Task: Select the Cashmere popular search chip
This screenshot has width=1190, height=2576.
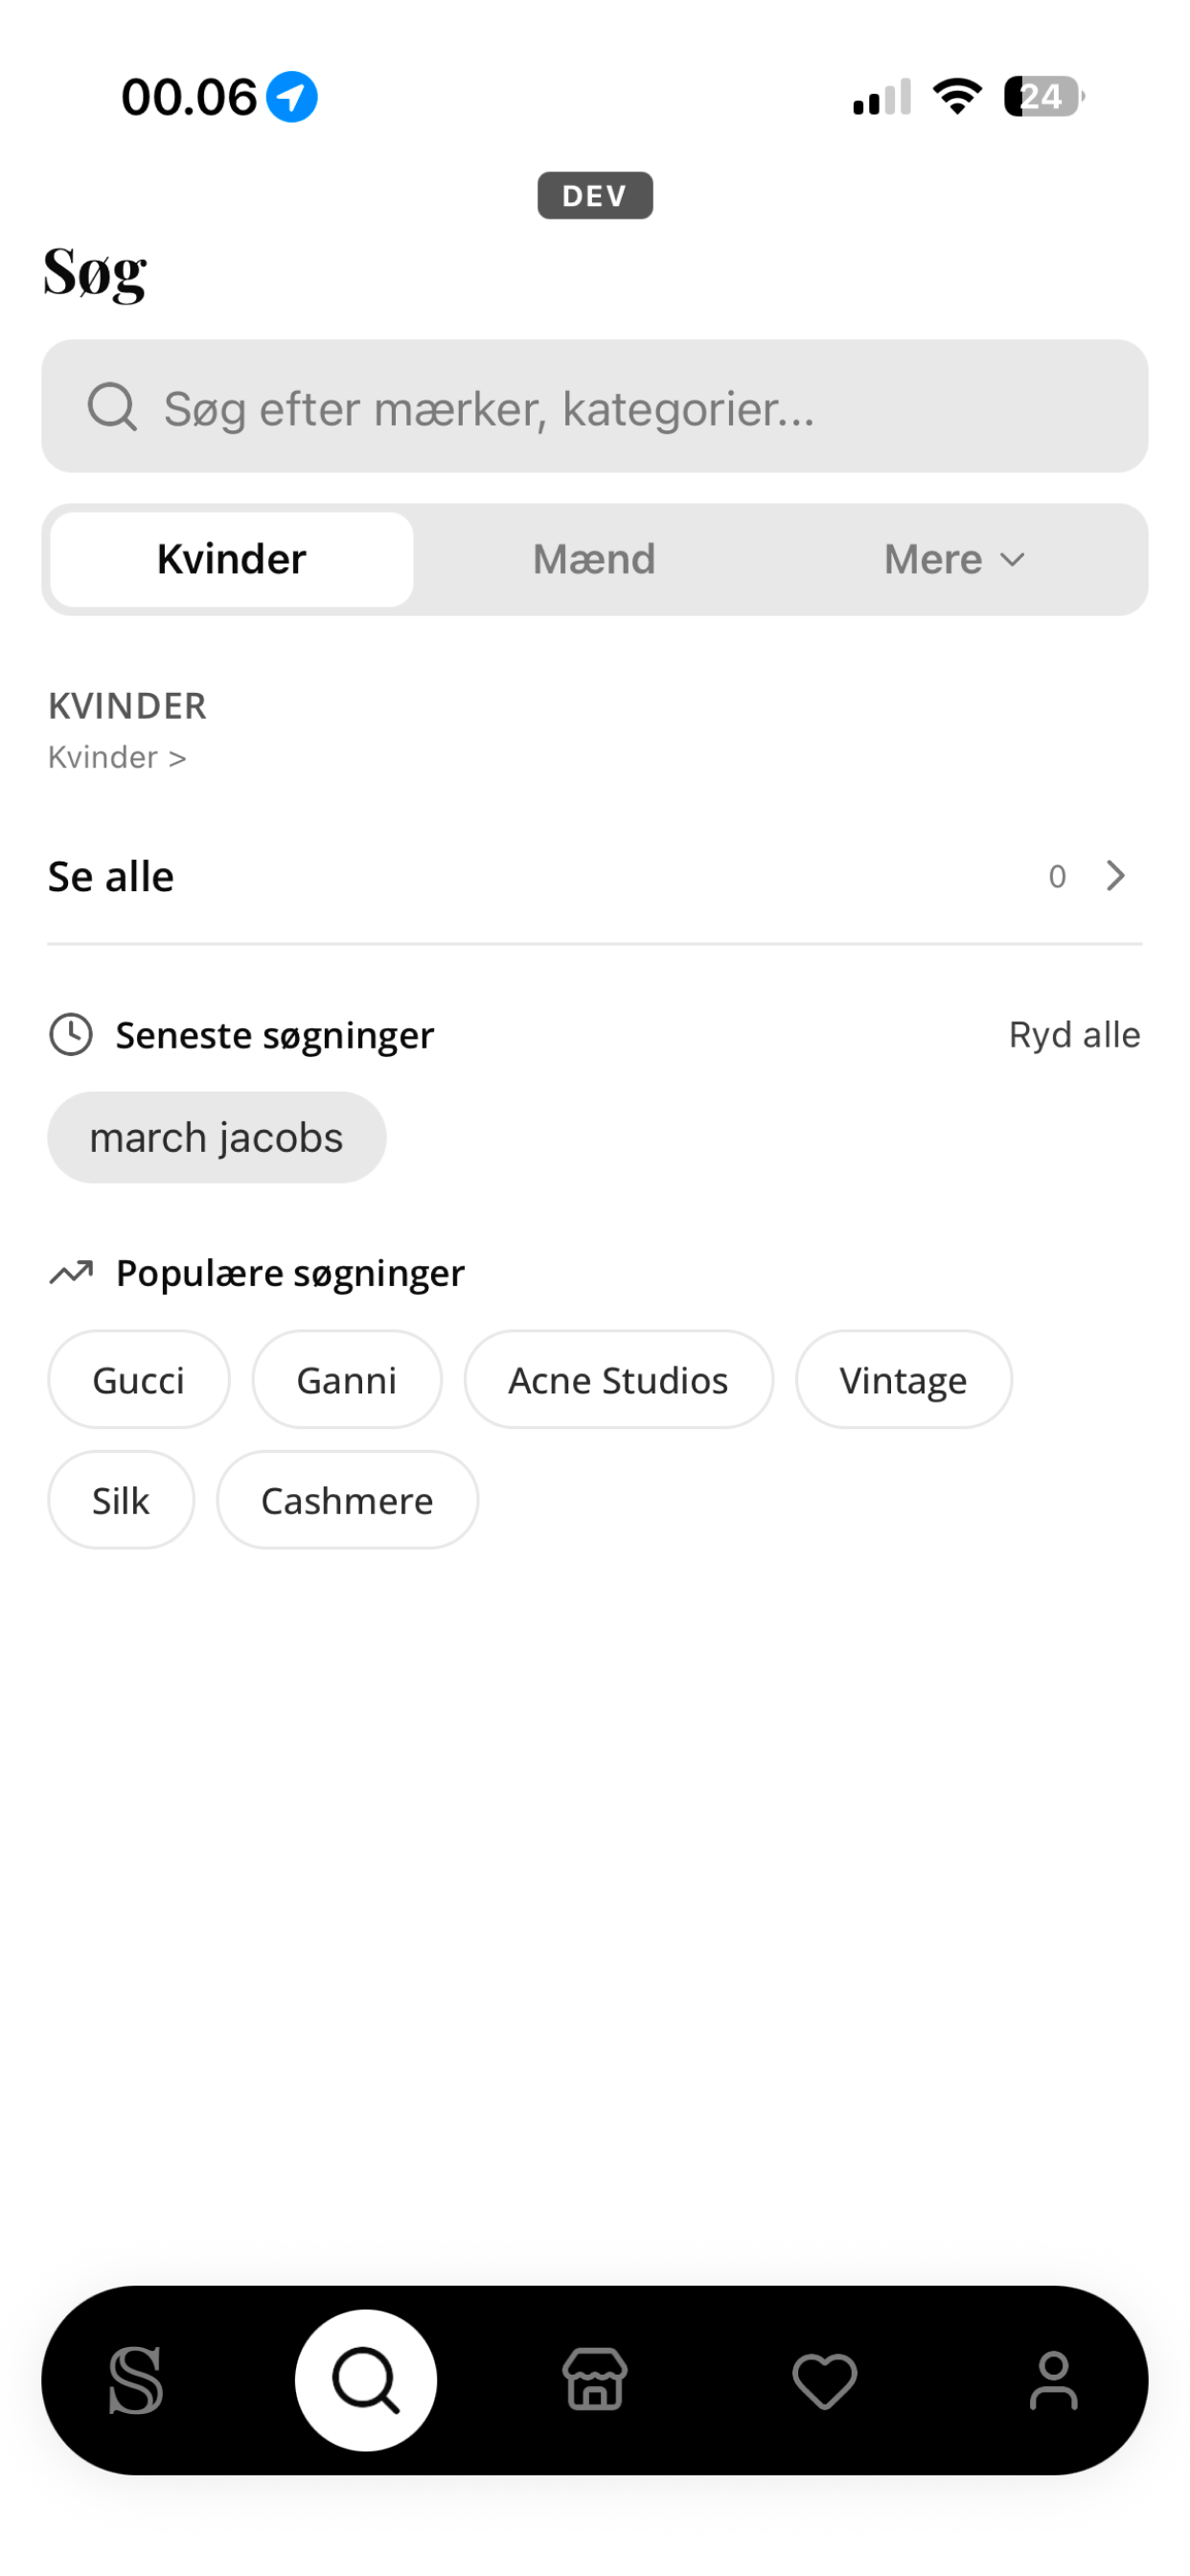Action: (347, 1500)
